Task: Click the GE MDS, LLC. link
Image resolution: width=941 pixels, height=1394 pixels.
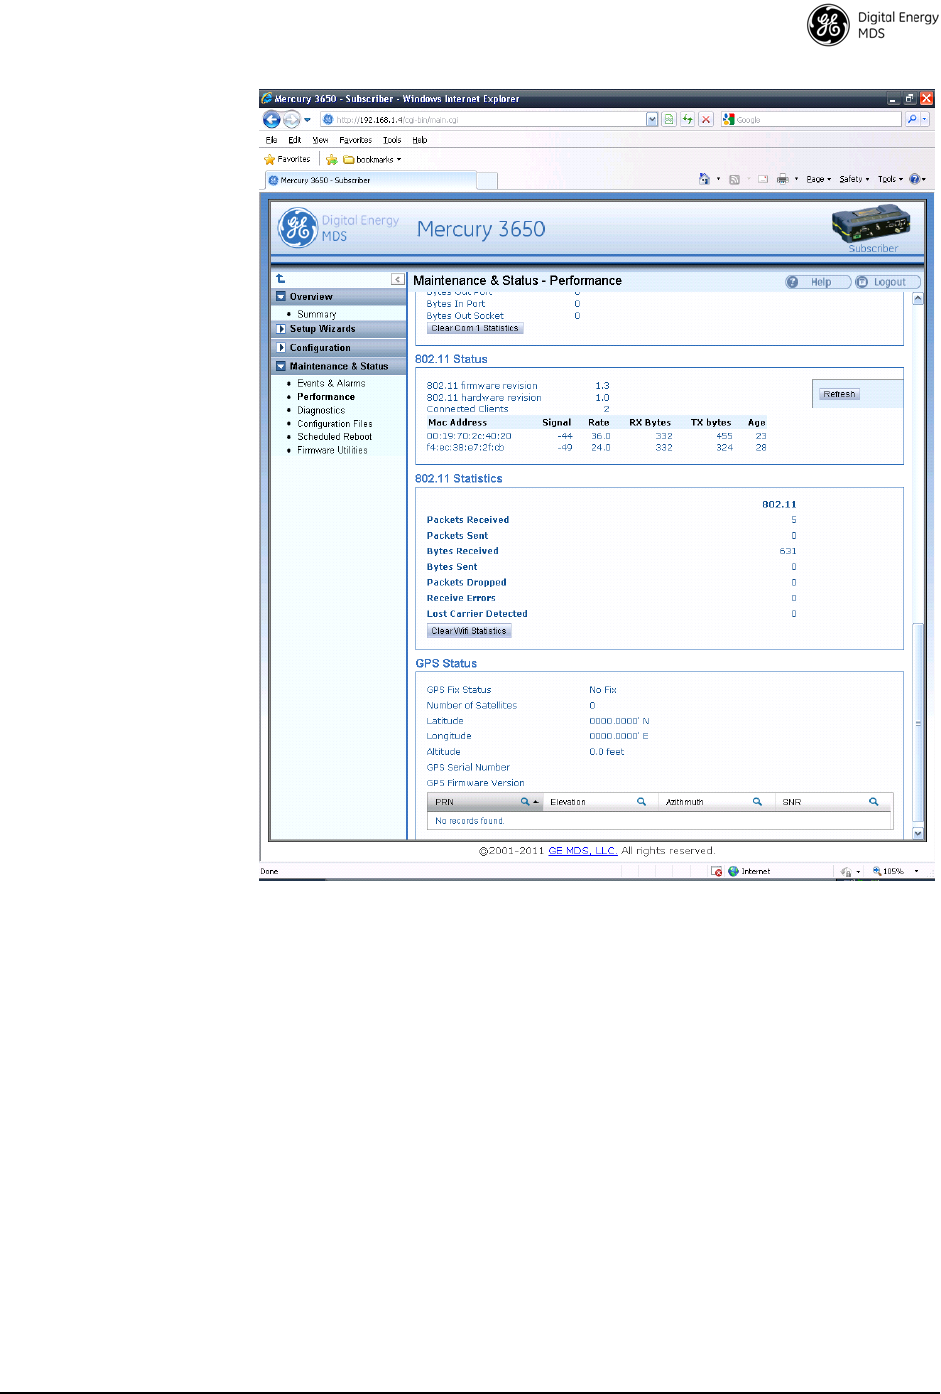Action: pyautogui.click(x=583, y=851)
